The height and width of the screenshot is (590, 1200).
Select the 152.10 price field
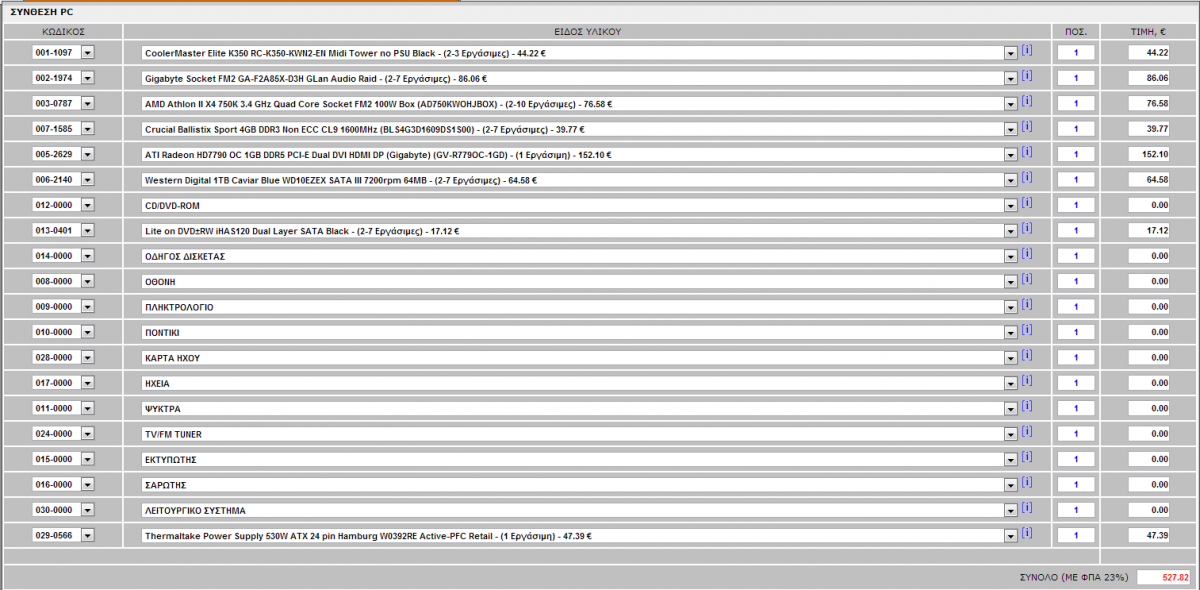(x=1149, y=154)
